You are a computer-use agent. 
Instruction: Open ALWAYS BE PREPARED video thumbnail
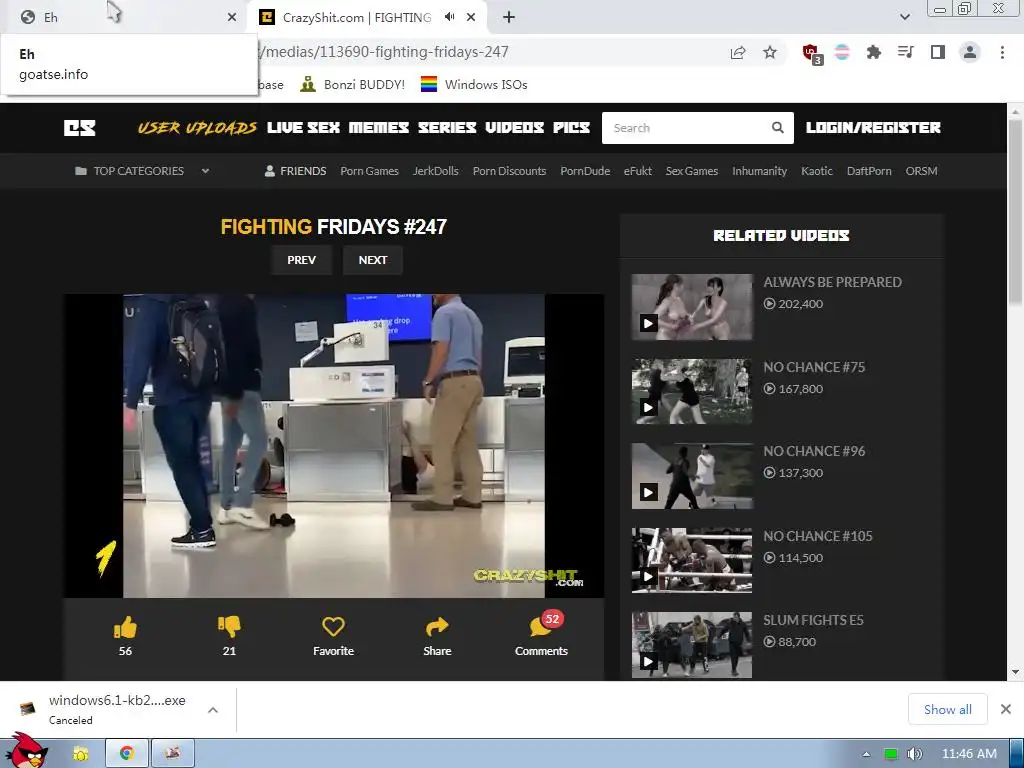click(692, 307)
